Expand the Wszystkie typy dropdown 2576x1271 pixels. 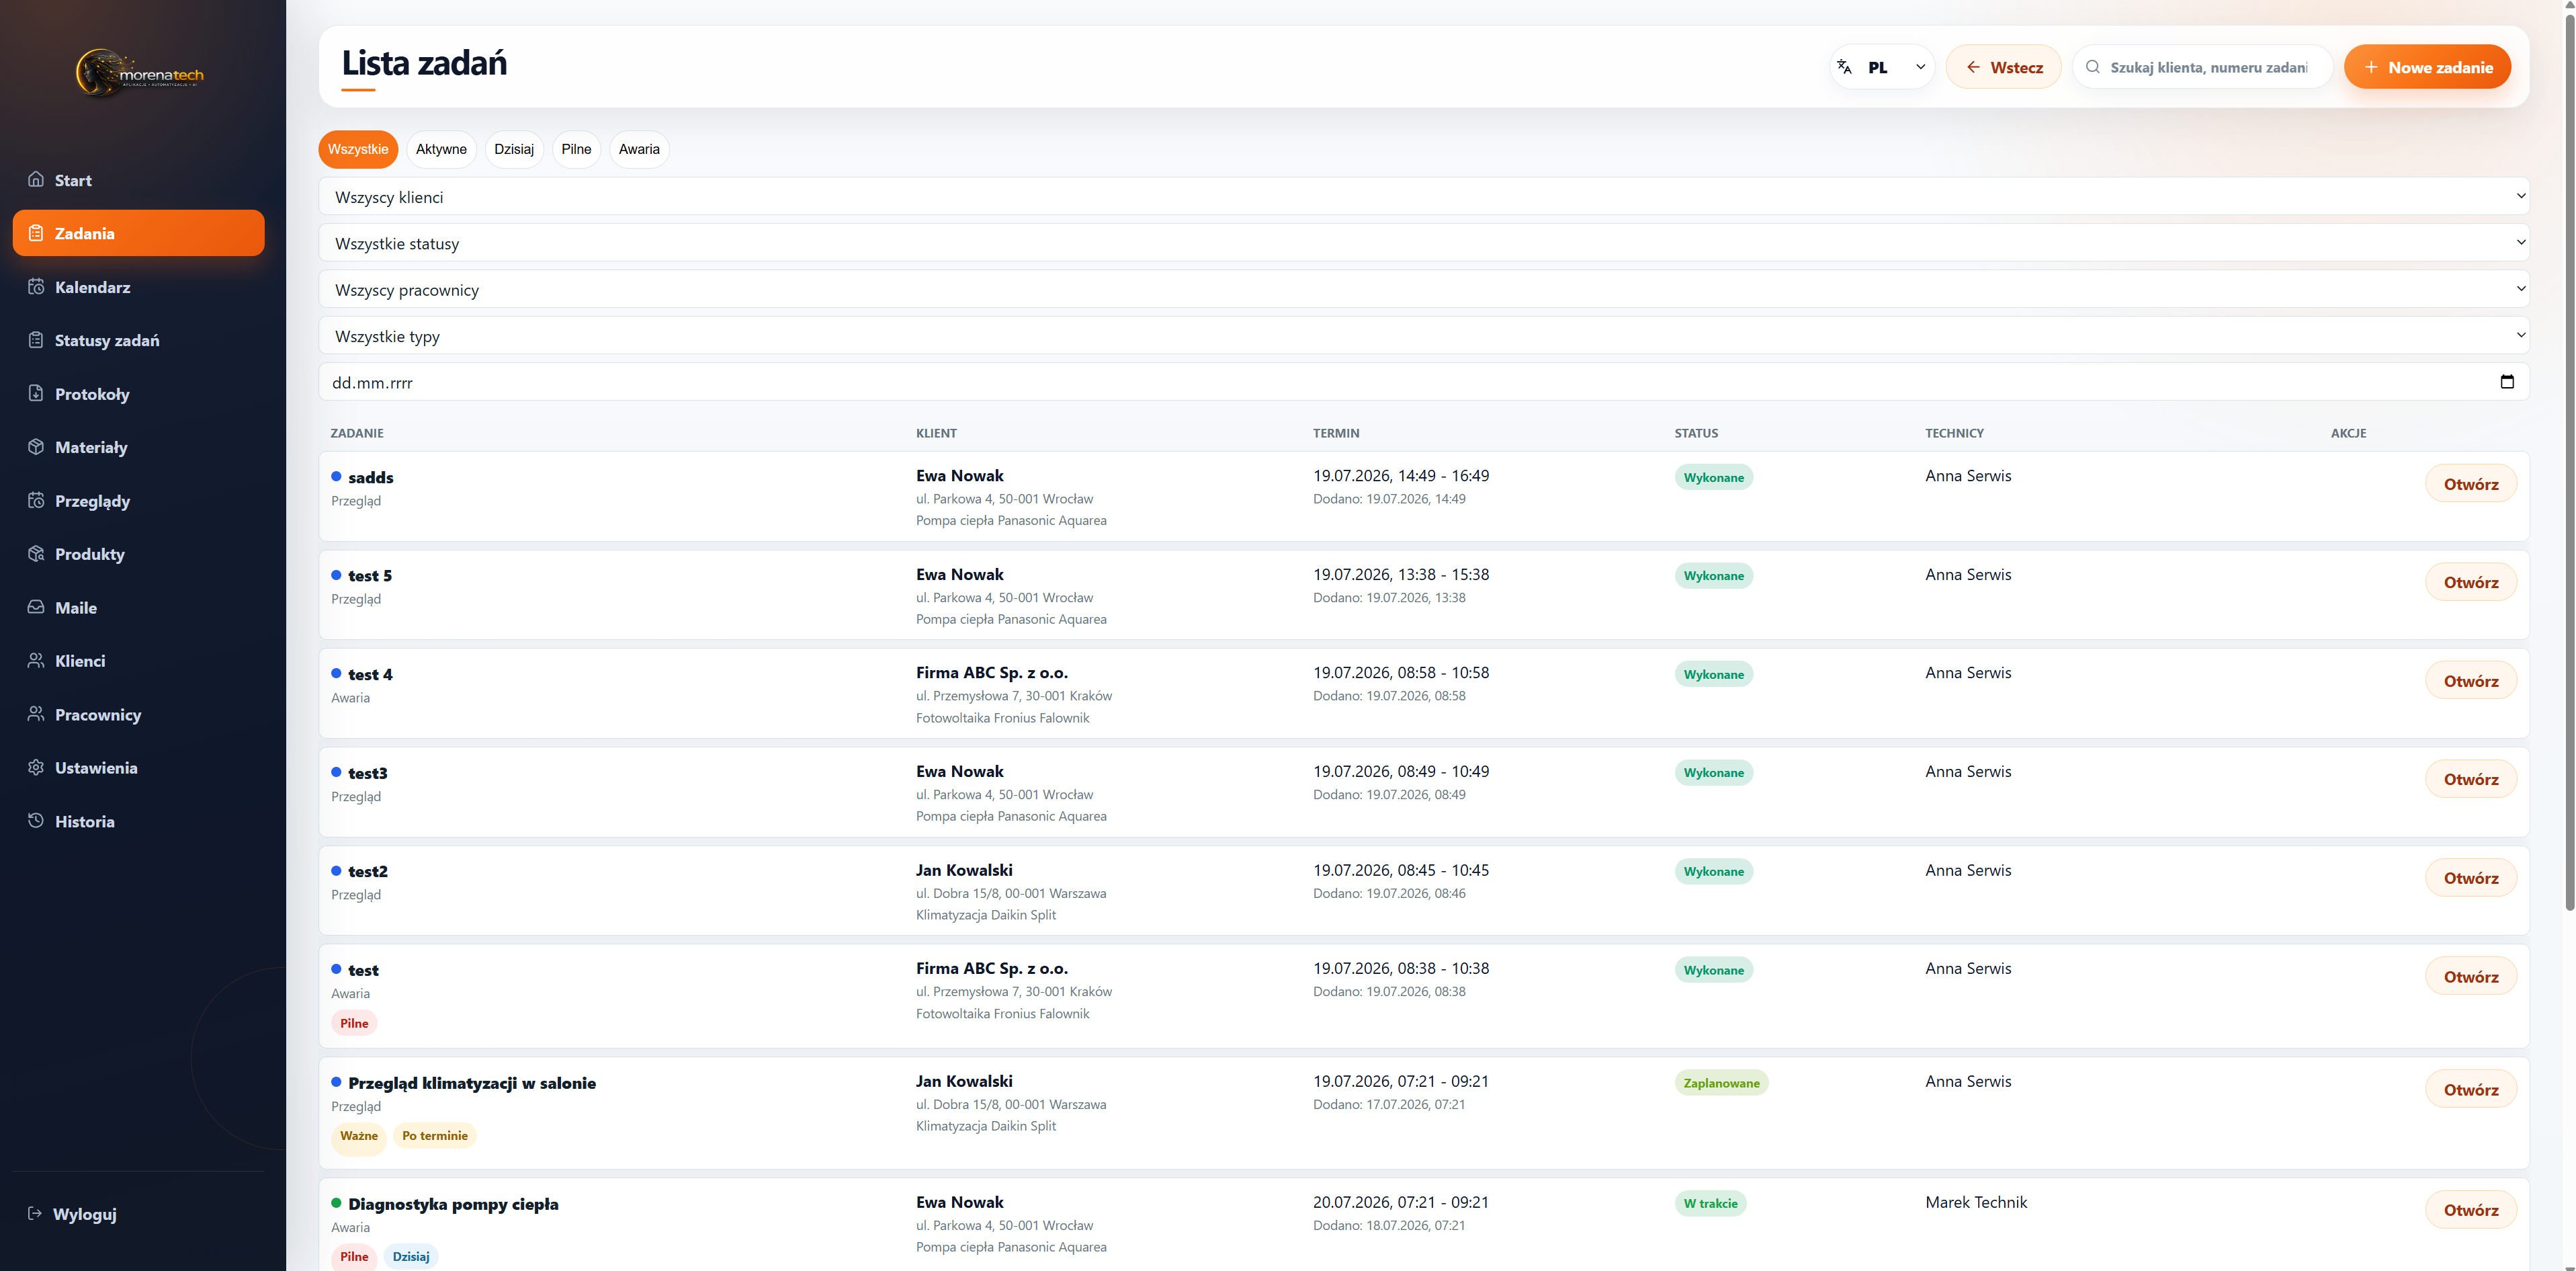click(1424, 336)
